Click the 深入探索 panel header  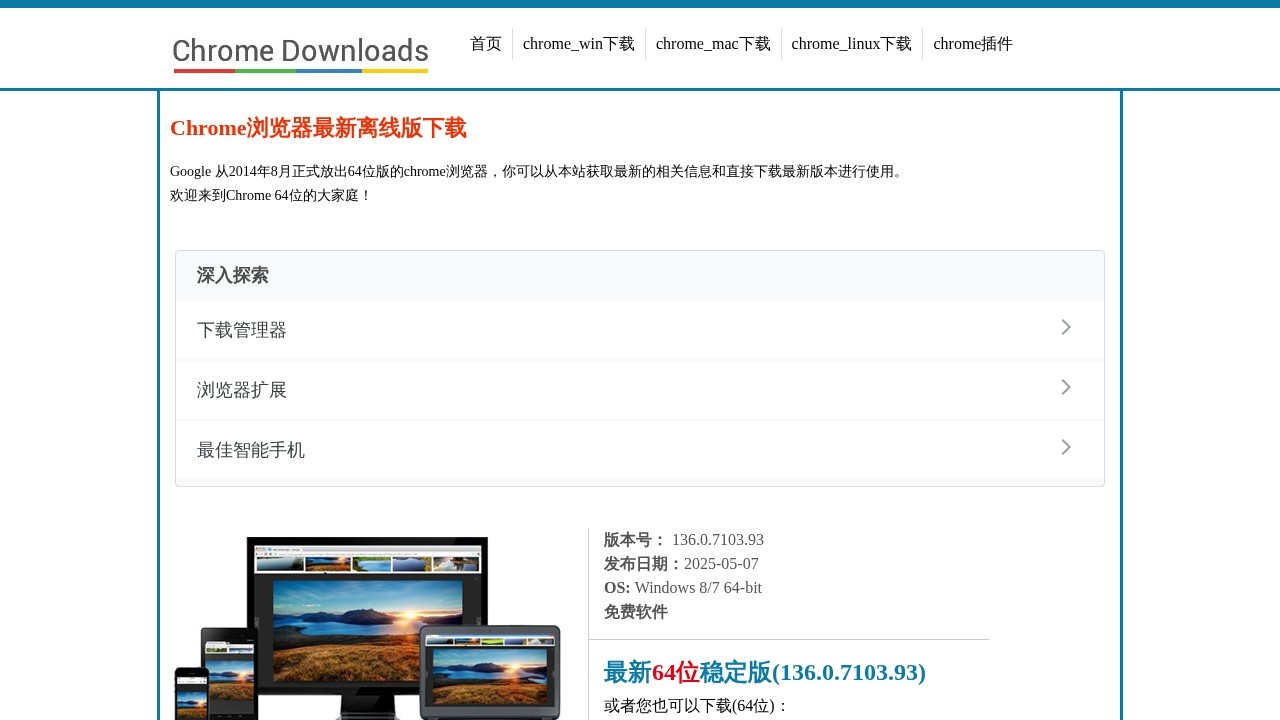click(233, 275)
